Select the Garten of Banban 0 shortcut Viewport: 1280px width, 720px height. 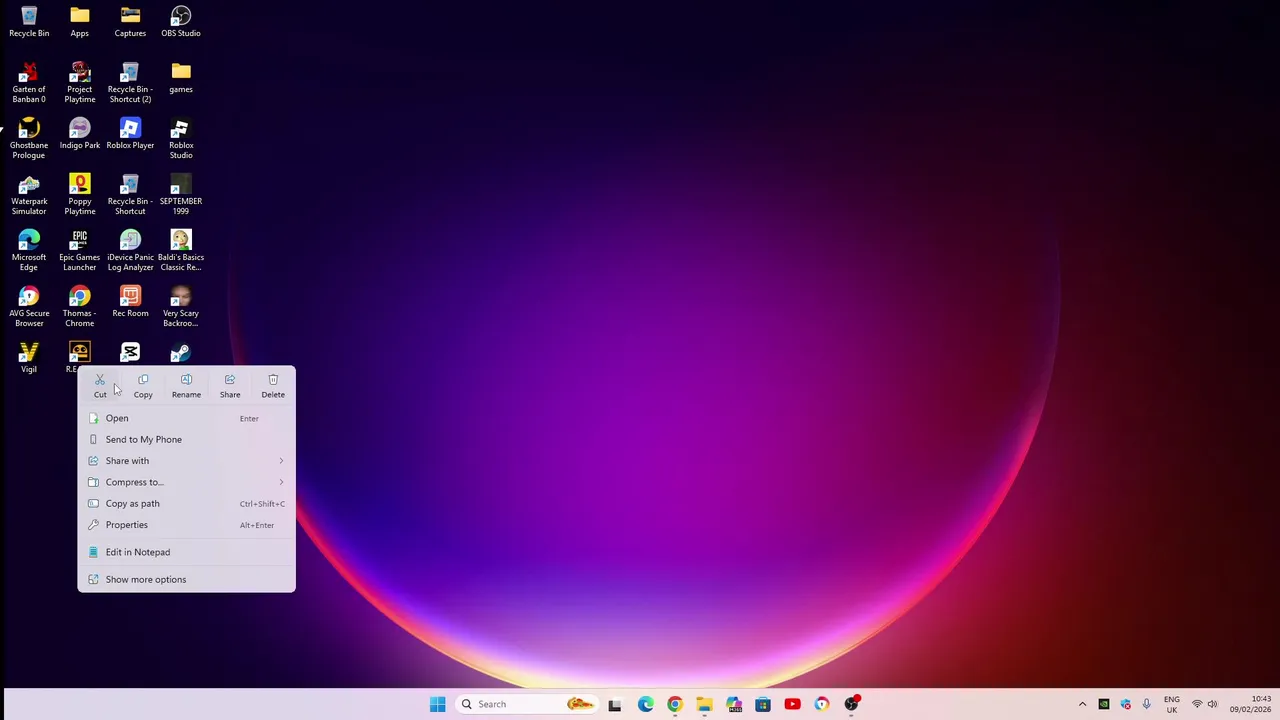29,82
